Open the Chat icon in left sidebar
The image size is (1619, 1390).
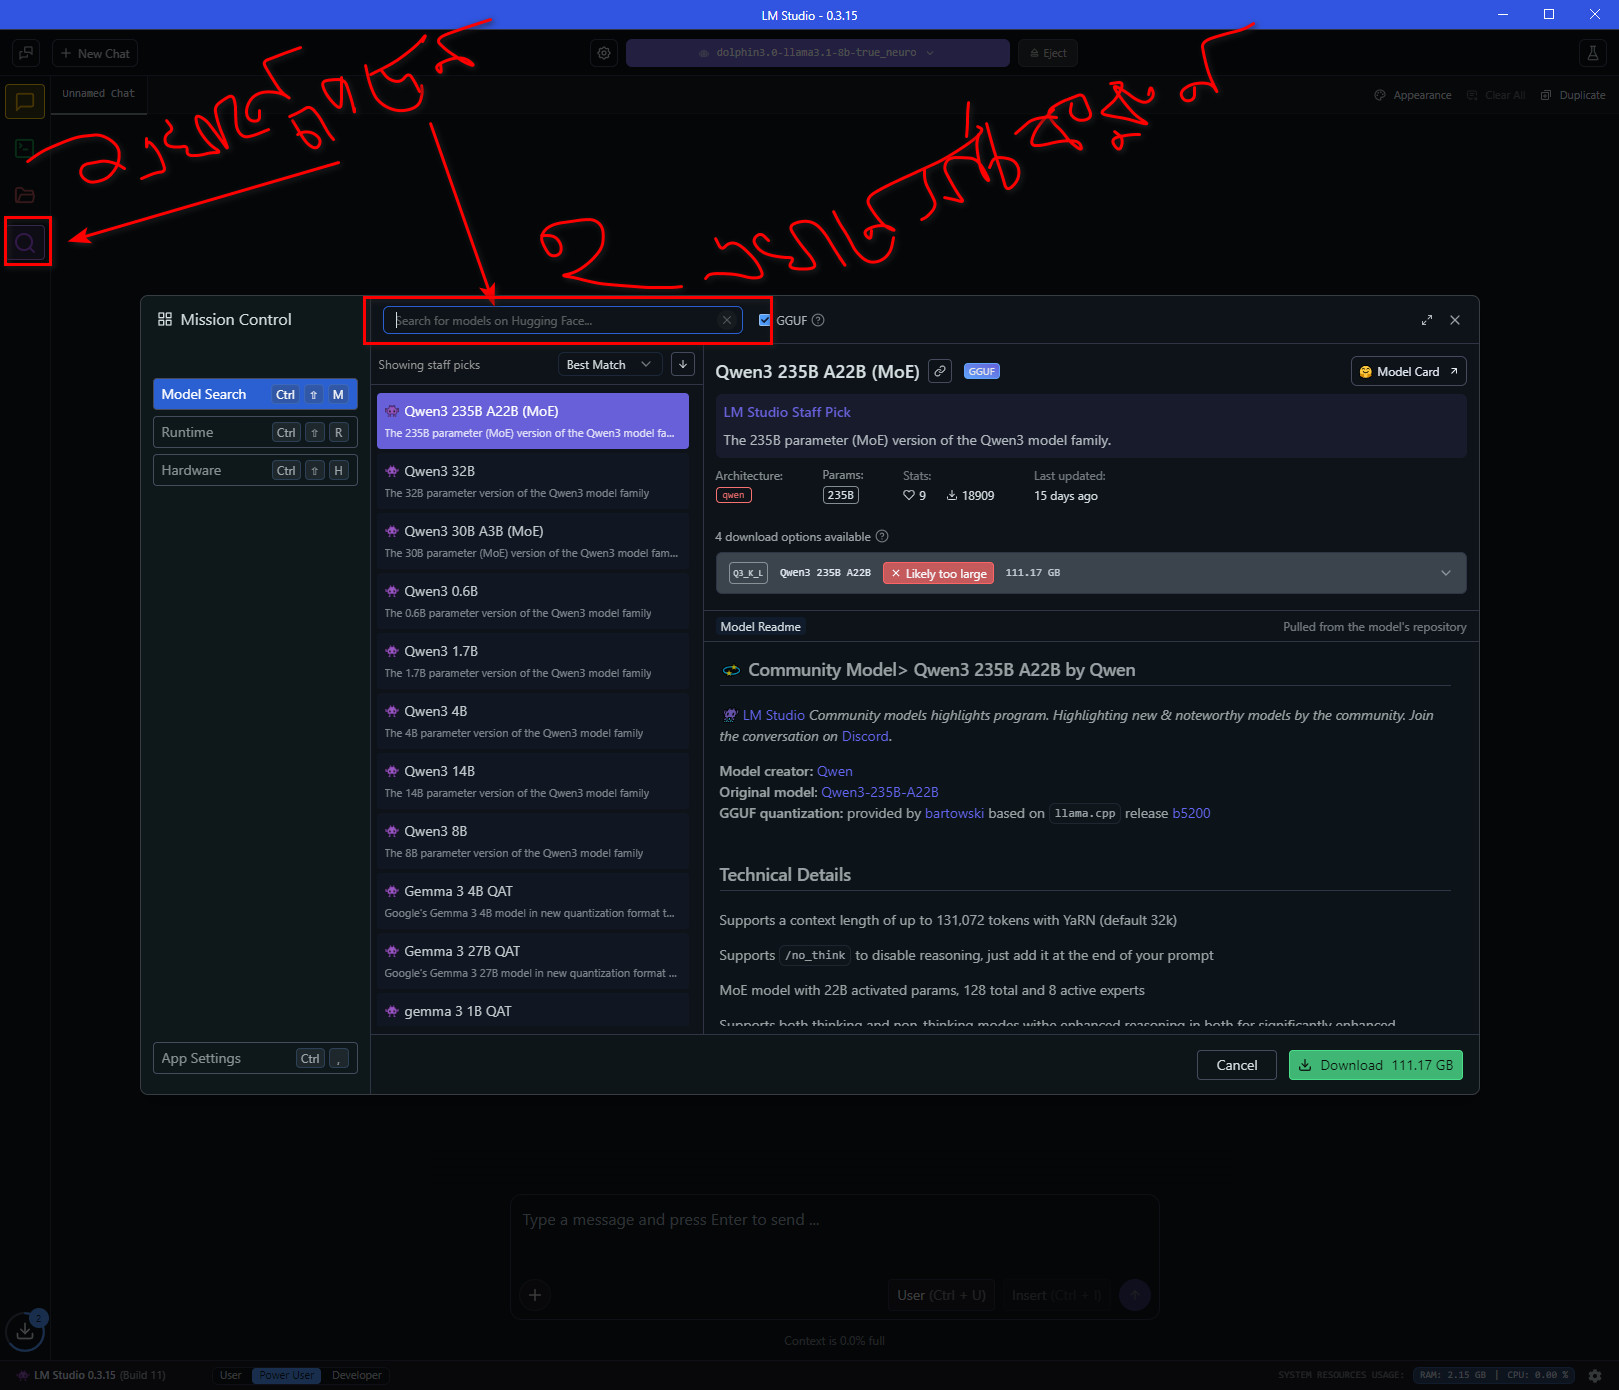coord(25,101)
